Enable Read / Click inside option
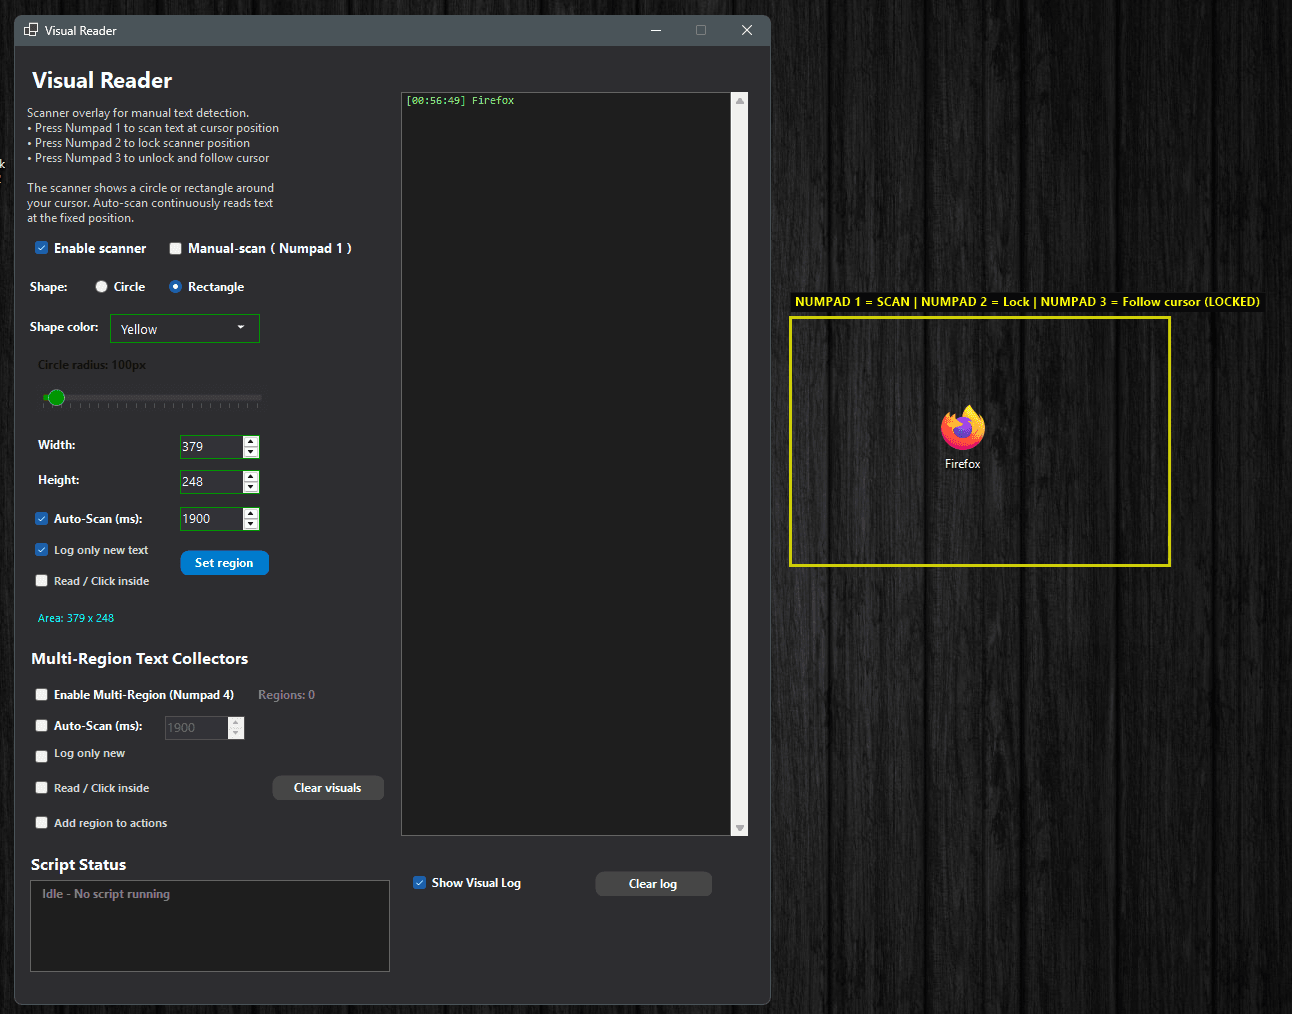The width and height of the screenshot is (1292, 1014). click(x=41, y=580)
